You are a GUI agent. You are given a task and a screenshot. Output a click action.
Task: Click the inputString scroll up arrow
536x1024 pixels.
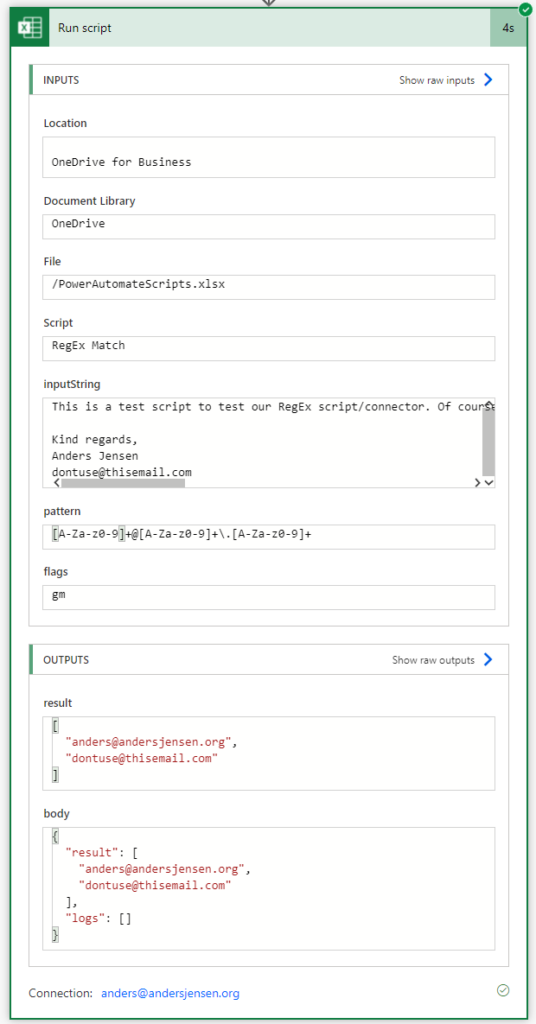489,403
